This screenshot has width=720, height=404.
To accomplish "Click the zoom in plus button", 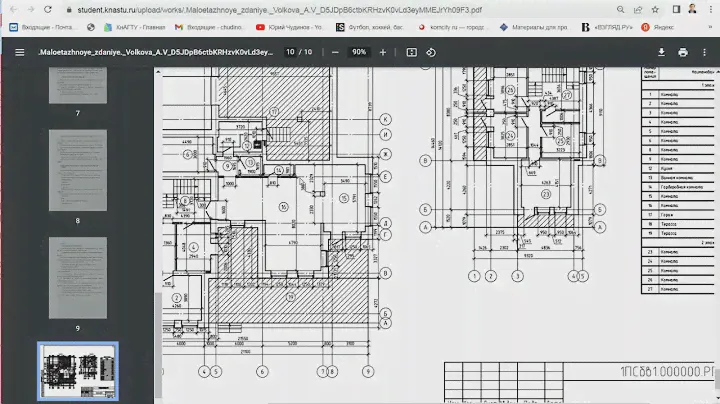I will point(383,52).
